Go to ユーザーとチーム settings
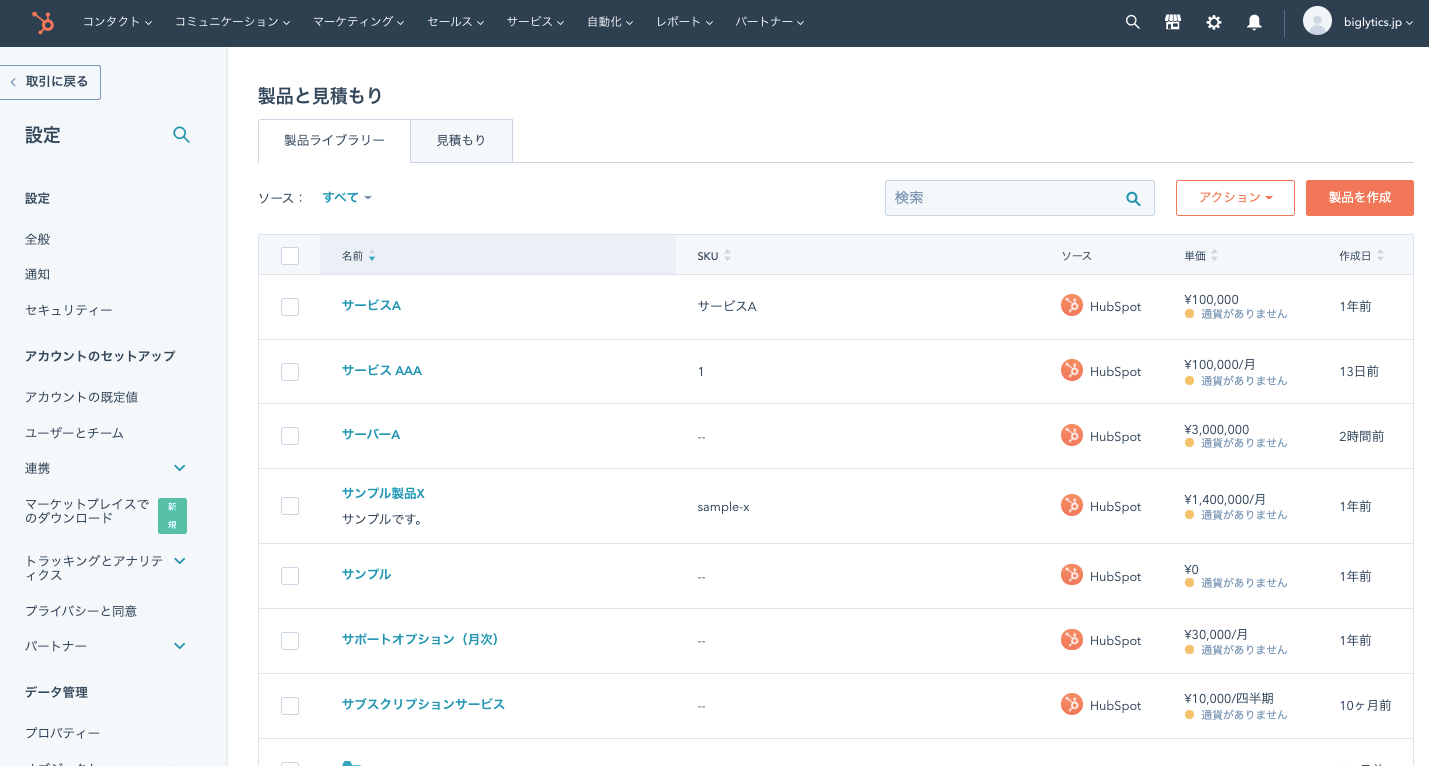 [x=74, y=433]
